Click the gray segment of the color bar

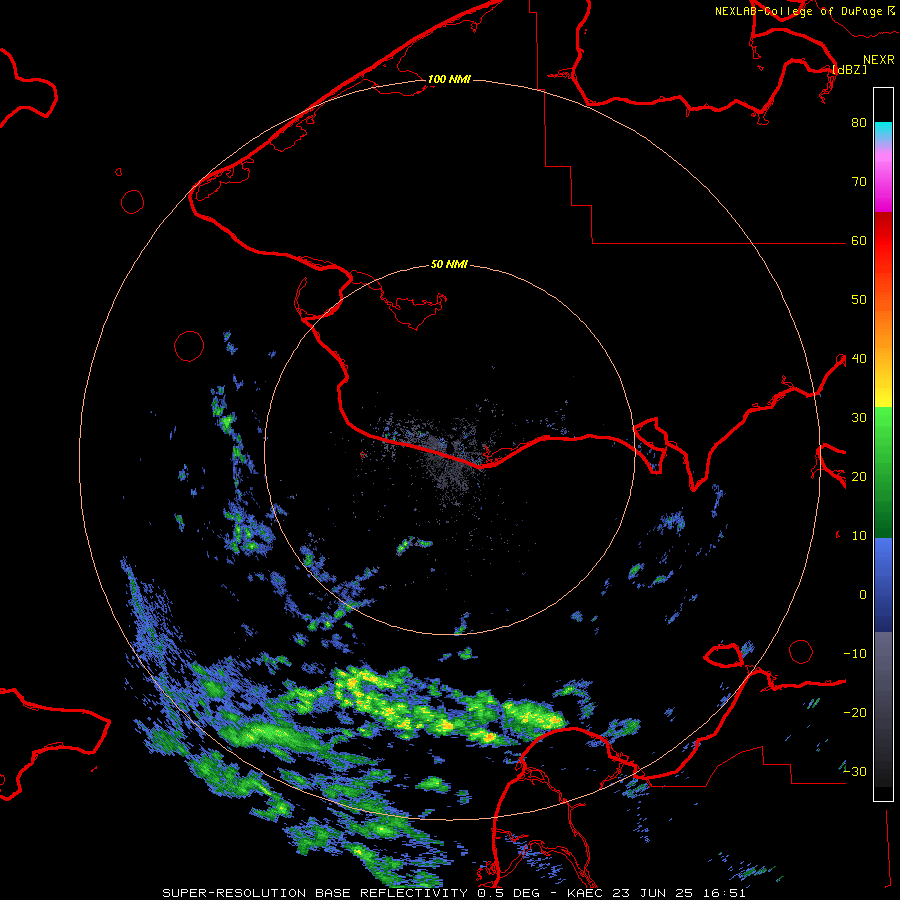coord(883,709)
